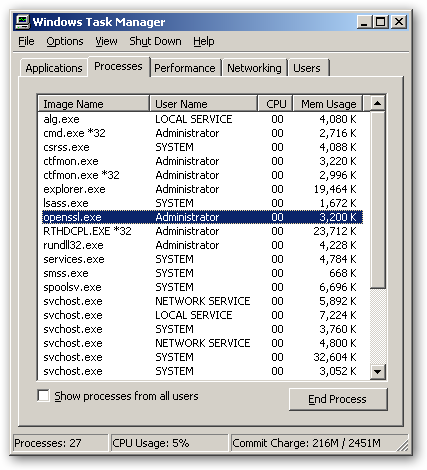Click the Task Manager title bar icon
The width and height of the screenshot is (427, 470).
(22, 22)
